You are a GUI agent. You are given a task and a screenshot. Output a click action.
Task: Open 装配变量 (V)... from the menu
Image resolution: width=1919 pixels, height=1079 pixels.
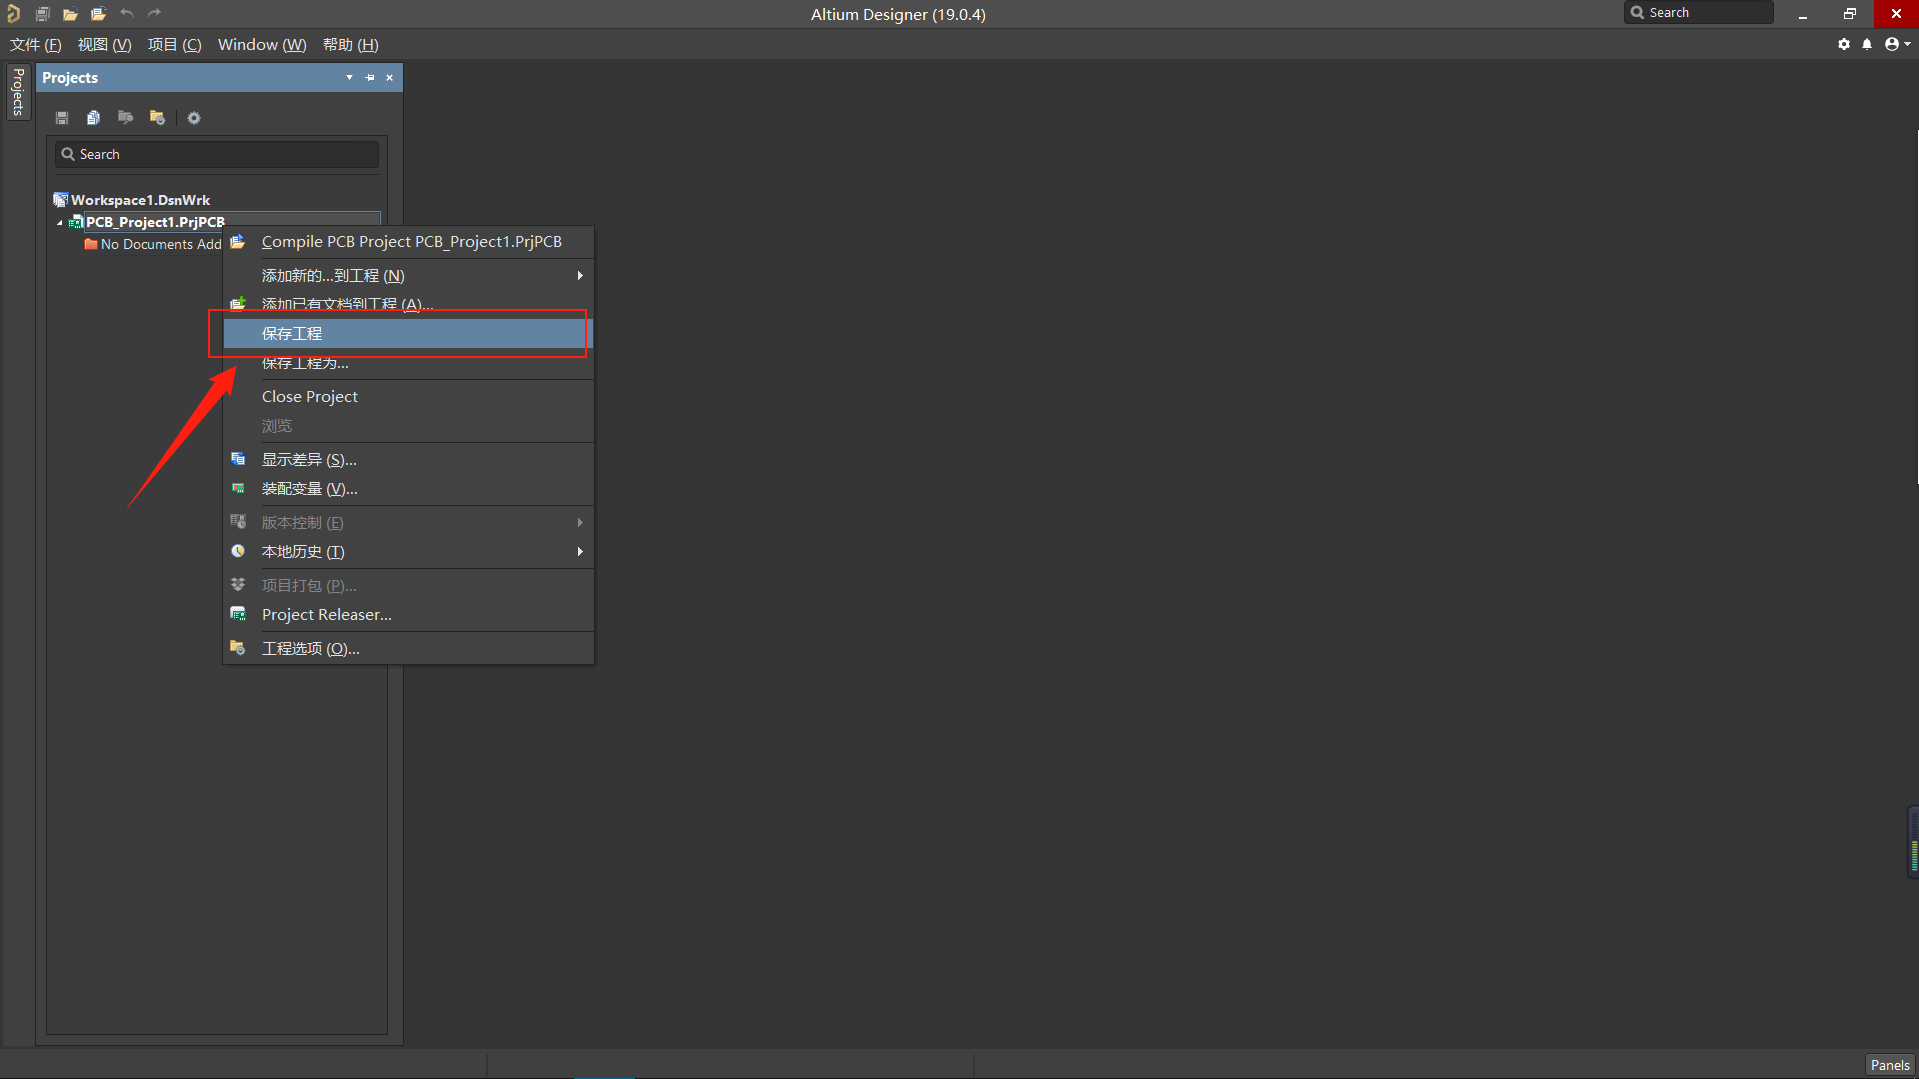pyautogui.click(x=408, y=489)
